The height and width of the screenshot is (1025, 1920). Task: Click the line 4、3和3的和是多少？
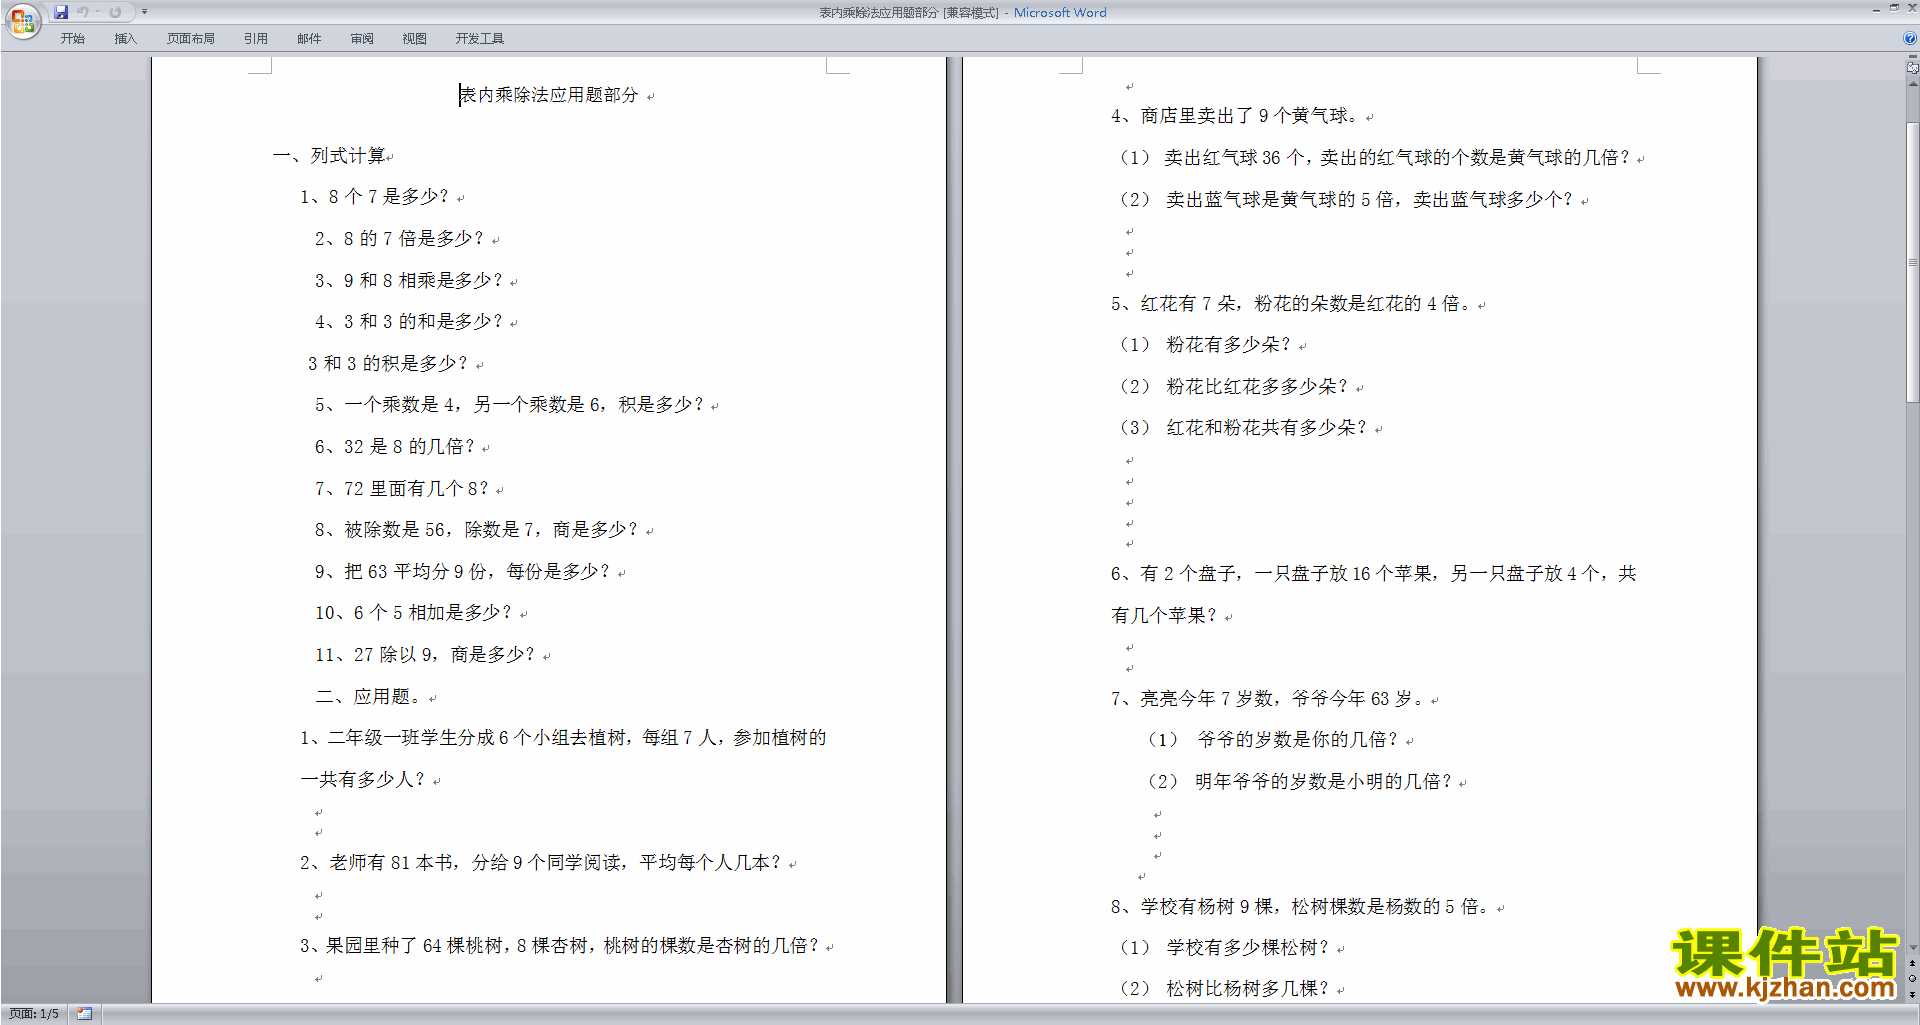click(409, 322)
